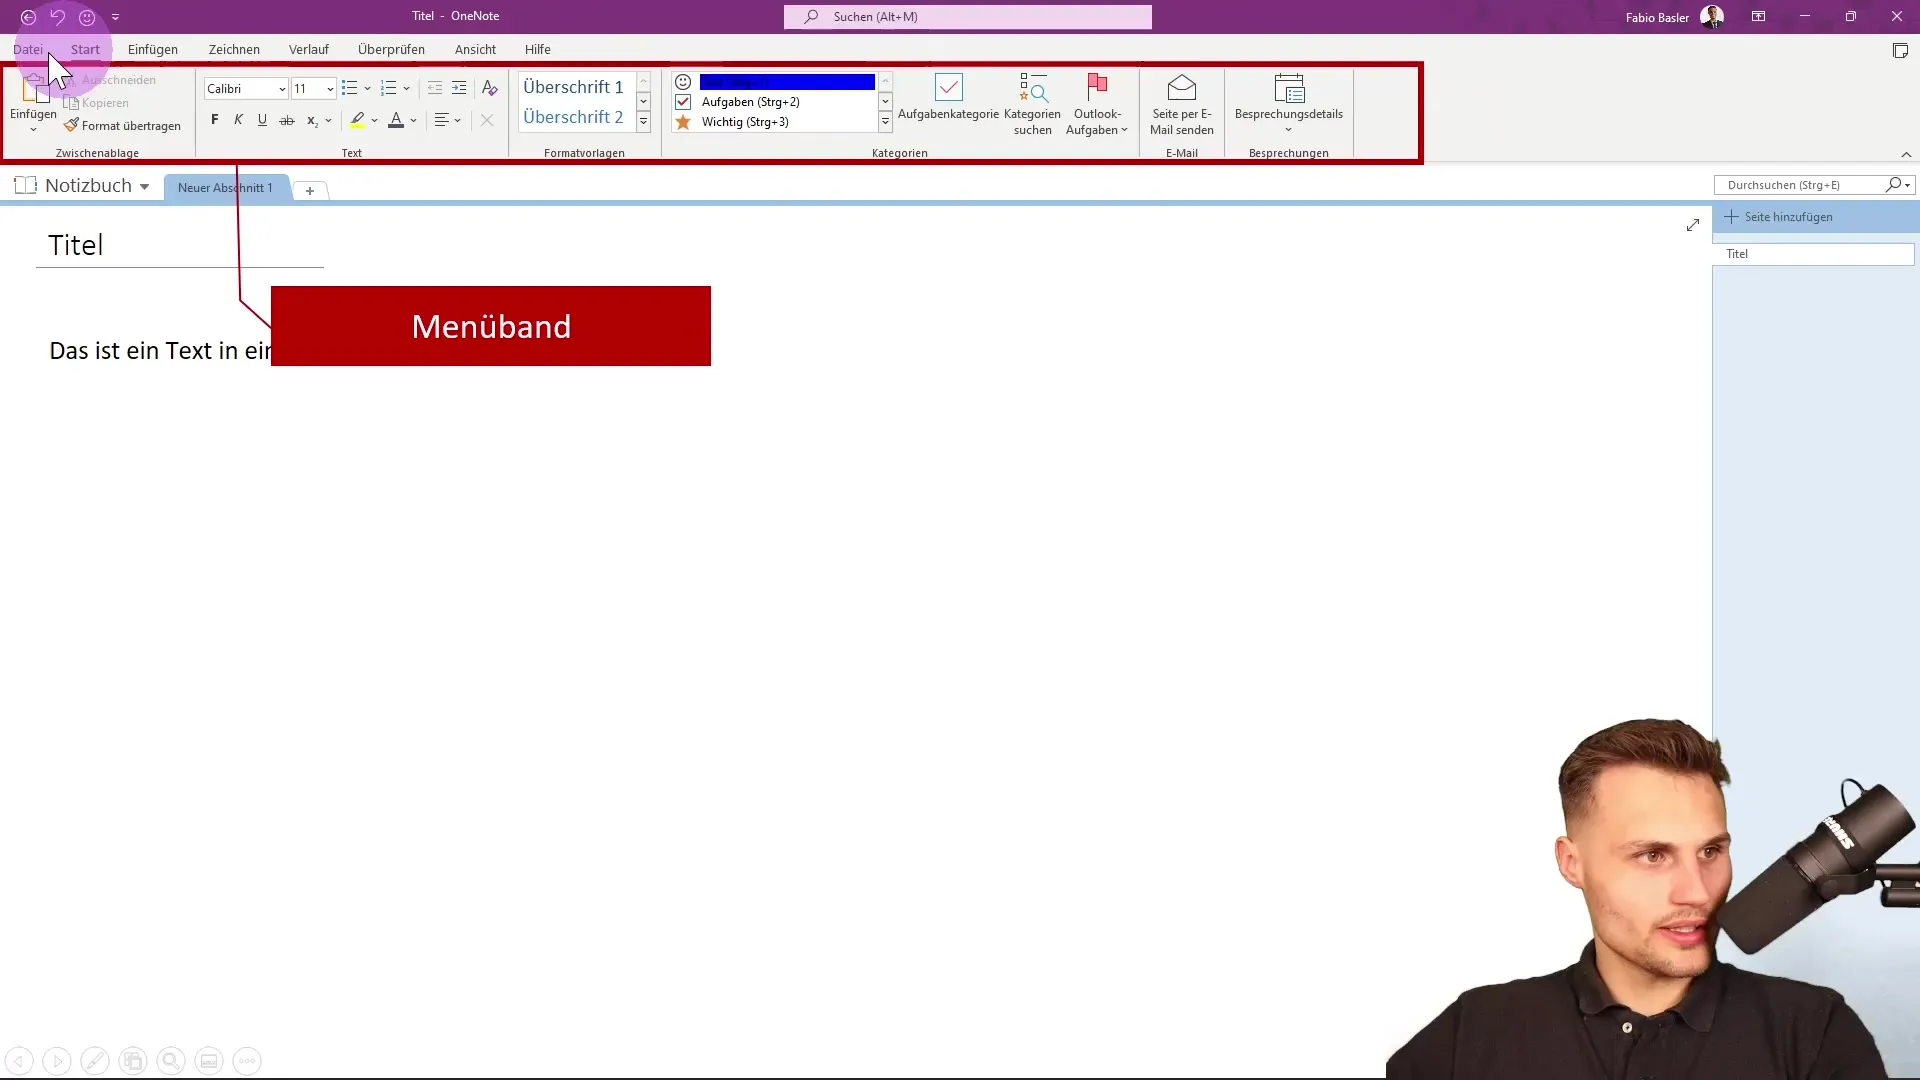Select the Neuer Abschnitt 1 section tab
Image resolution: width=1920 pixels, height=1080 pixels.
pyautogui.click(x=225, y=188)
